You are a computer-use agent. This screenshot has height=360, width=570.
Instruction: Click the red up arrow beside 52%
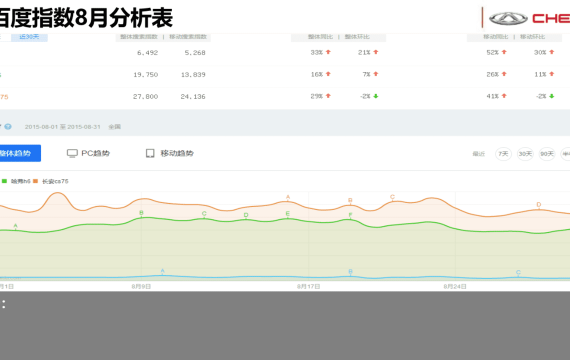click(504, 52)
